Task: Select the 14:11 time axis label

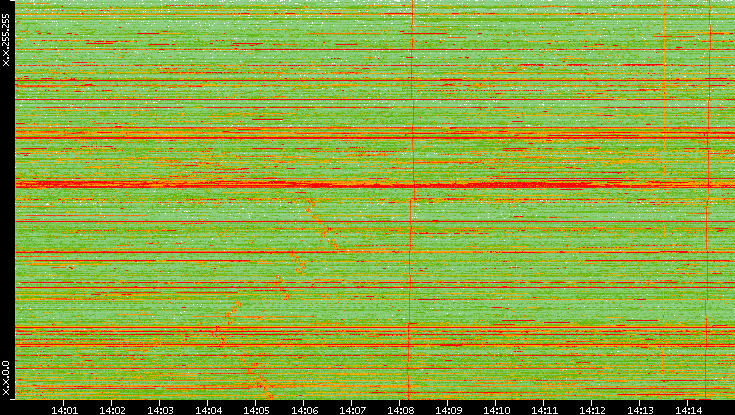Action: [x=544, y=410]
